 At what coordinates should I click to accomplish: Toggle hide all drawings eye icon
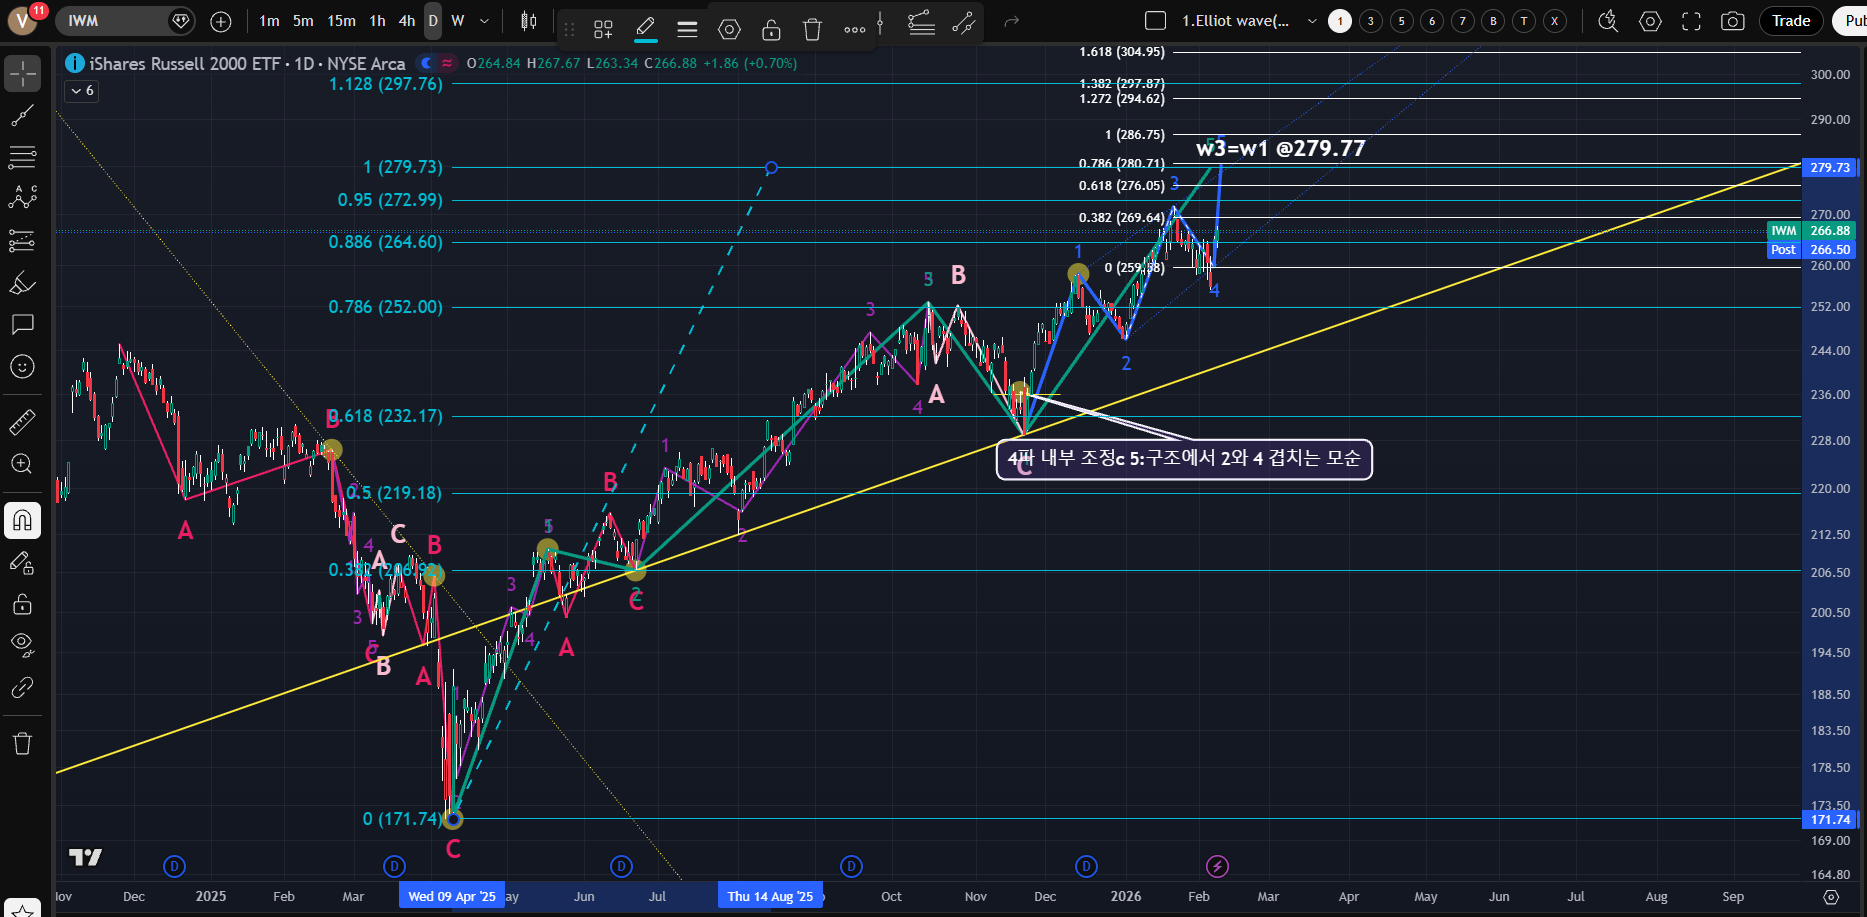(22, 643)
